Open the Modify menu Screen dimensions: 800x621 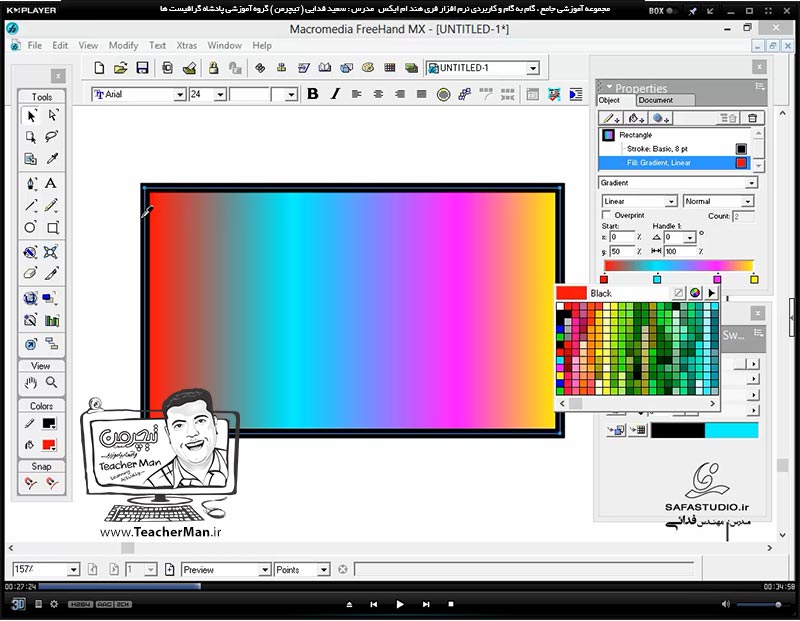123,45
